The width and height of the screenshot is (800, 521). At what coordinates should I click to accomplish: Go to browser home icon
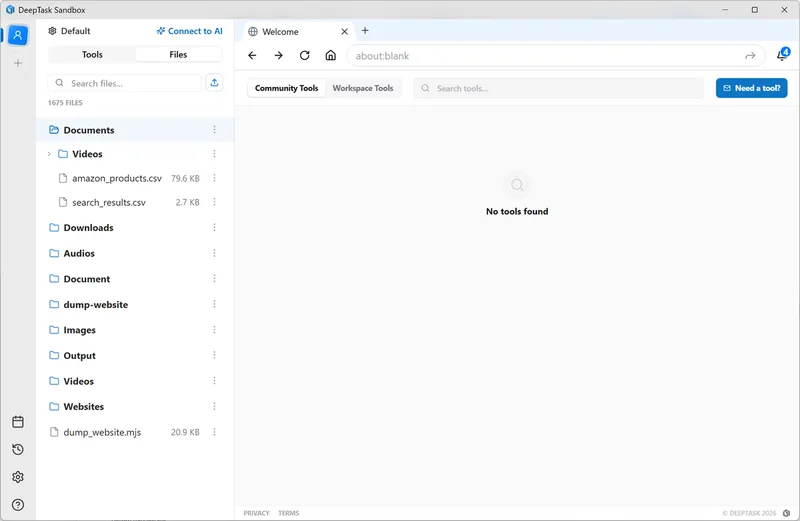point(331,56)
